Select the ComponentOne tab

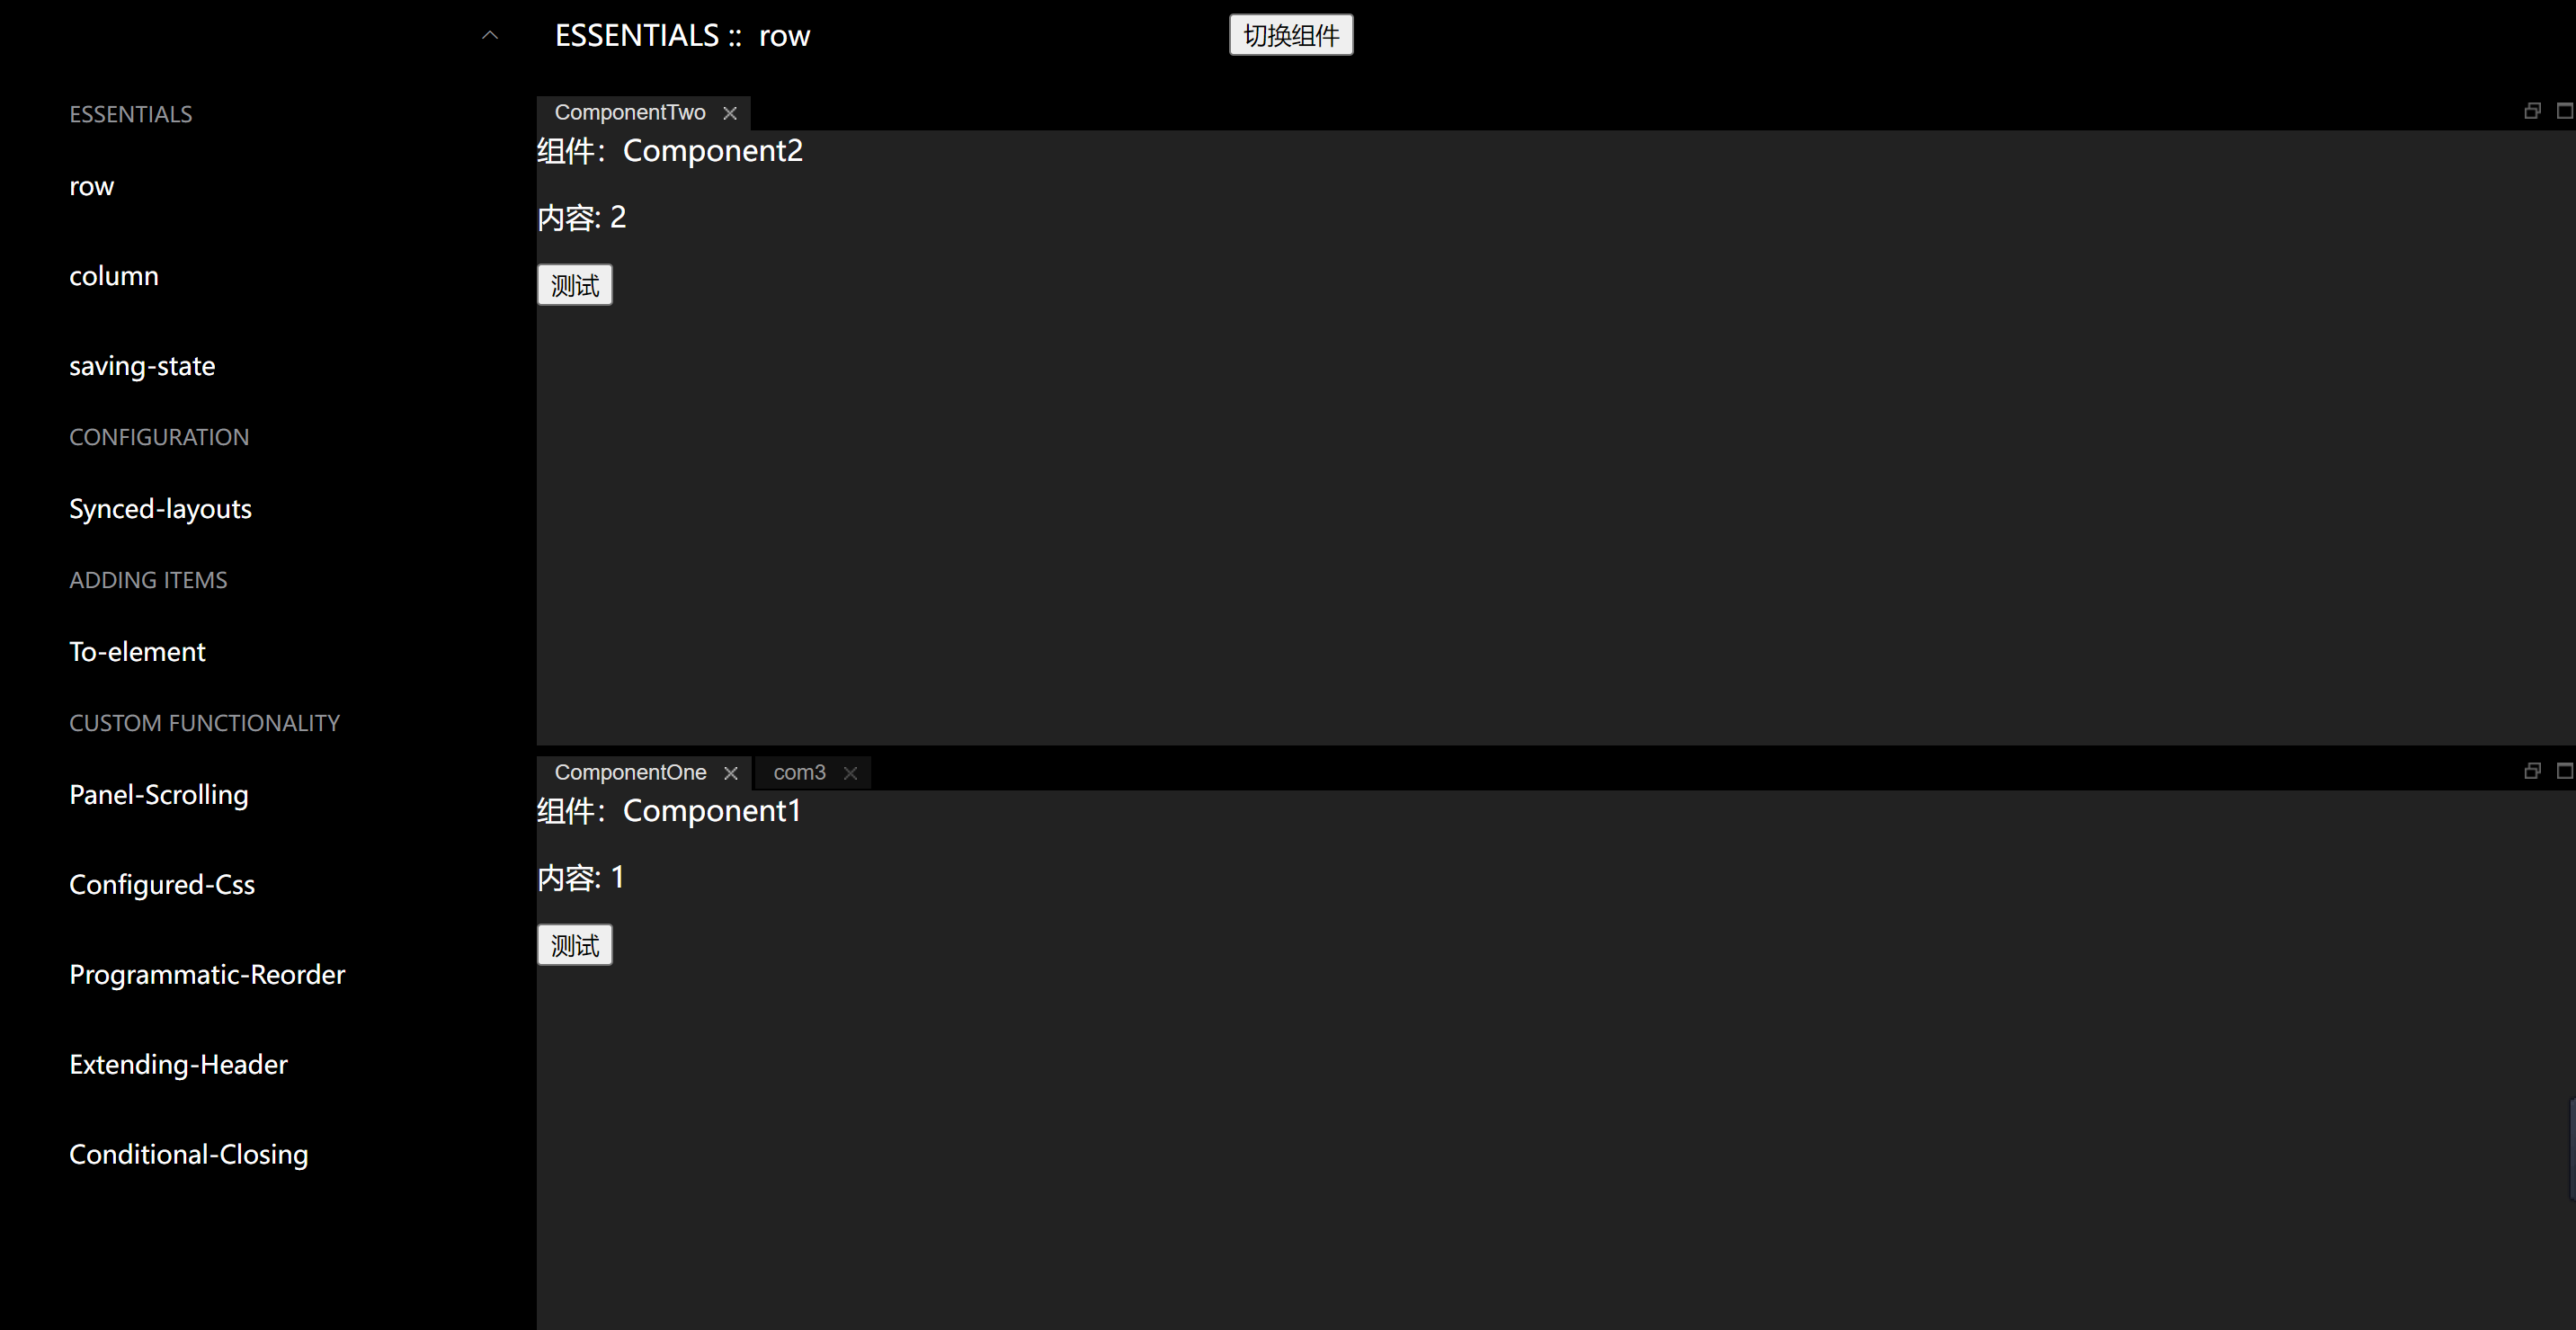pos(630,773)
